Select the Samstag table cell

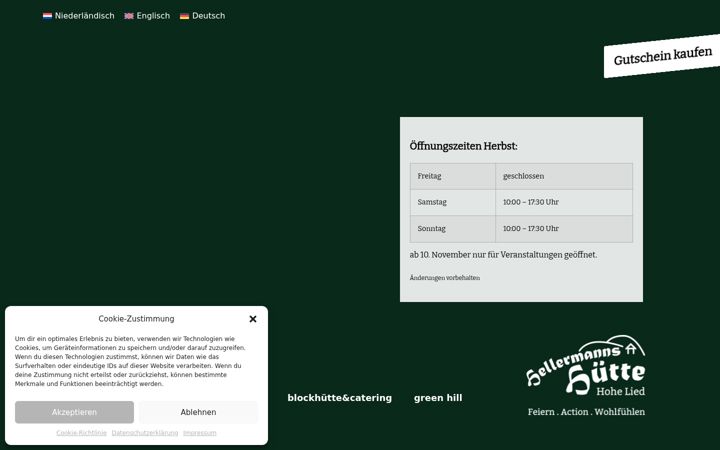453,202
